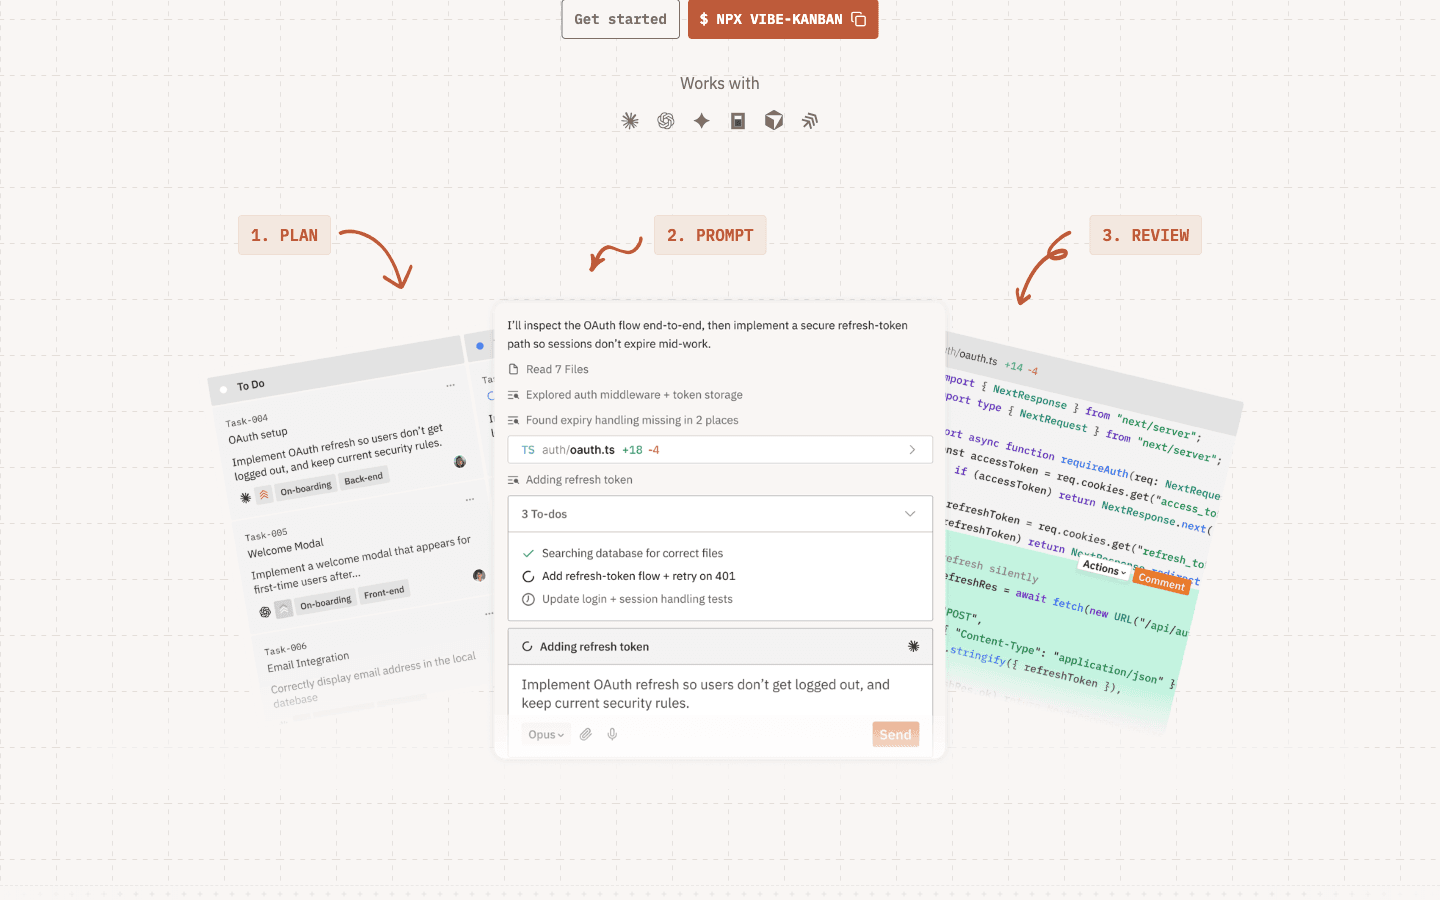
Task: Expand the "3 To-dos" list chevron
Action: (x=910, y=513)
